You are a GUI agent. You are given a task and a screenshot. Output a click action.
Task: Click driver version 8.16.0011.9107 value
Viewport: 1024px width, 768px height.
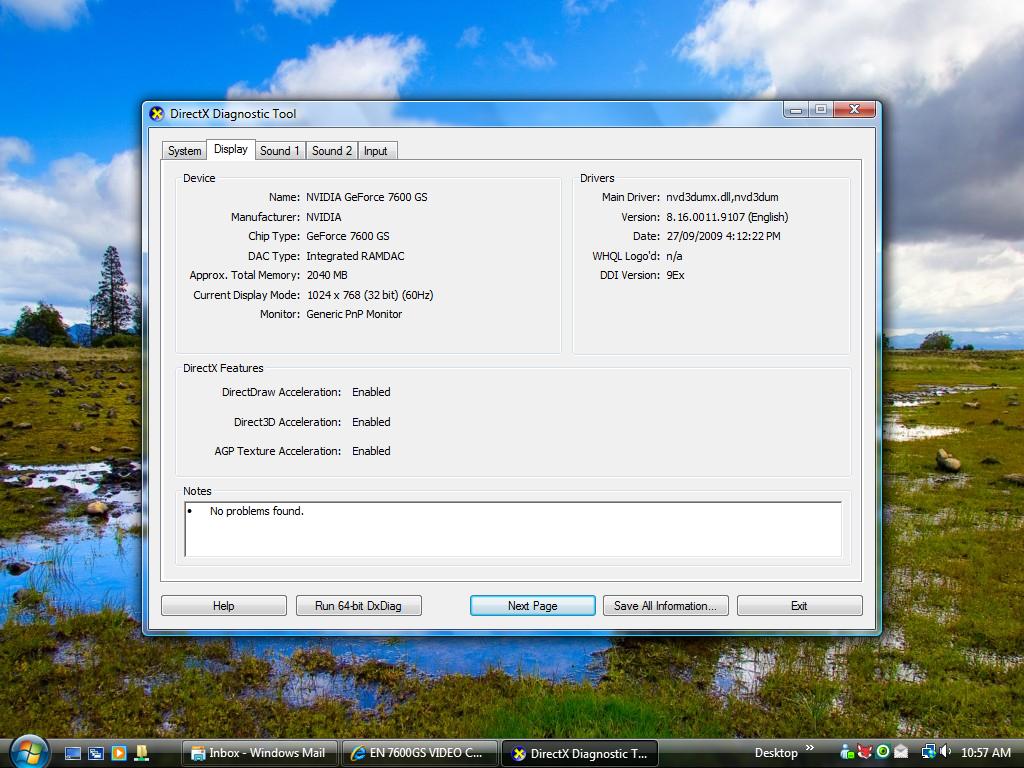(x=728, y=217)
